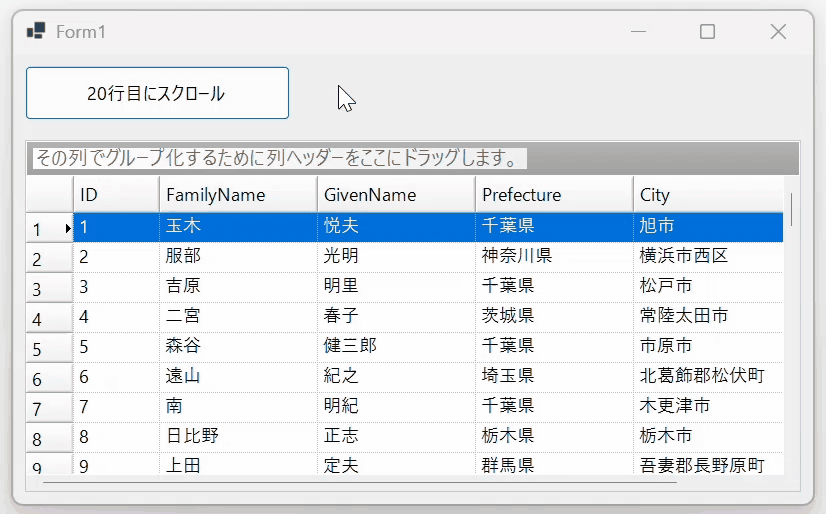The height and width of the screenshot is (514, 826).
Task: Maximize the Form1 window
Action: tap(707, 32)
